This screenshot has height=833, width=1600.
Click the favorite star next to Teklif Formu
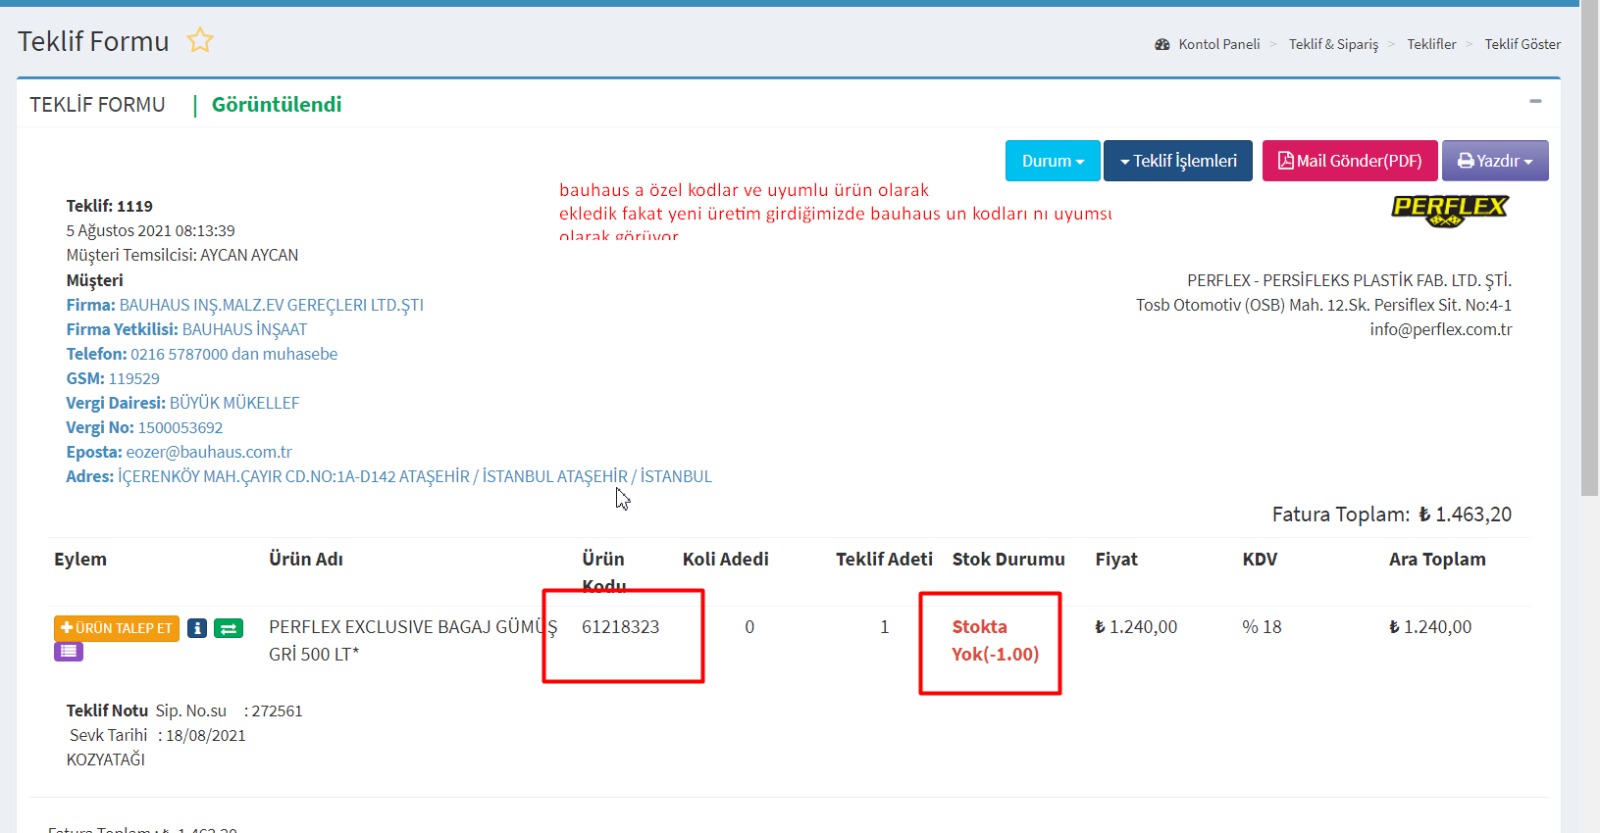(x=200, y=41)
